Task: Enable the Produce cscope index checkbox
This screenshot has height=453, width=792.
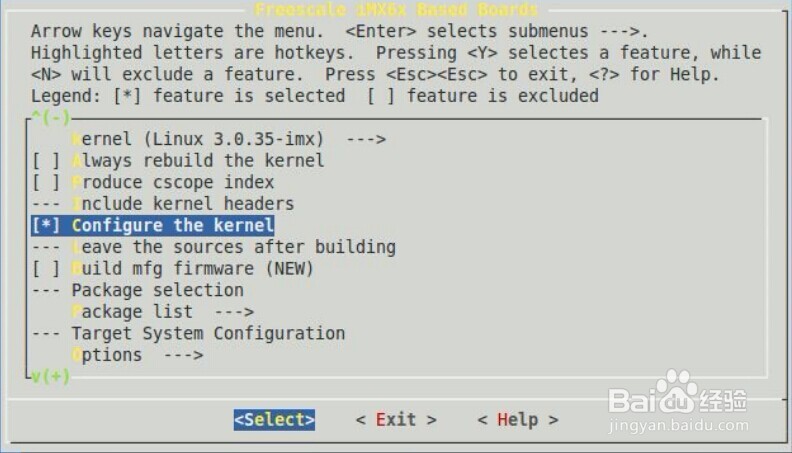Action: click(x=46, y=182)
